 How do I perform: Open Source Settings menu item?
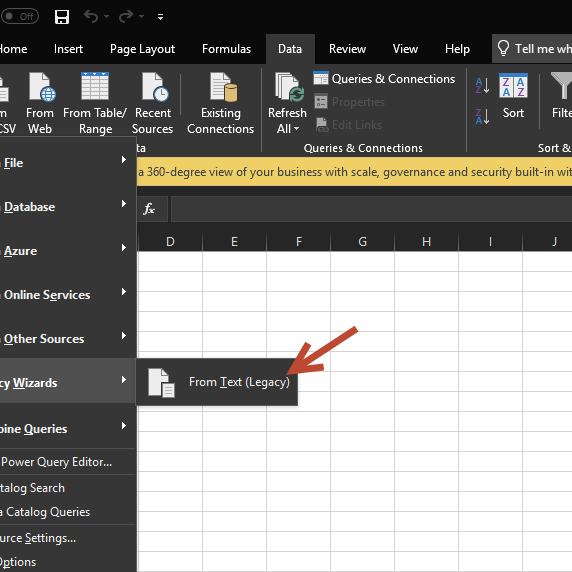(67, 538)
